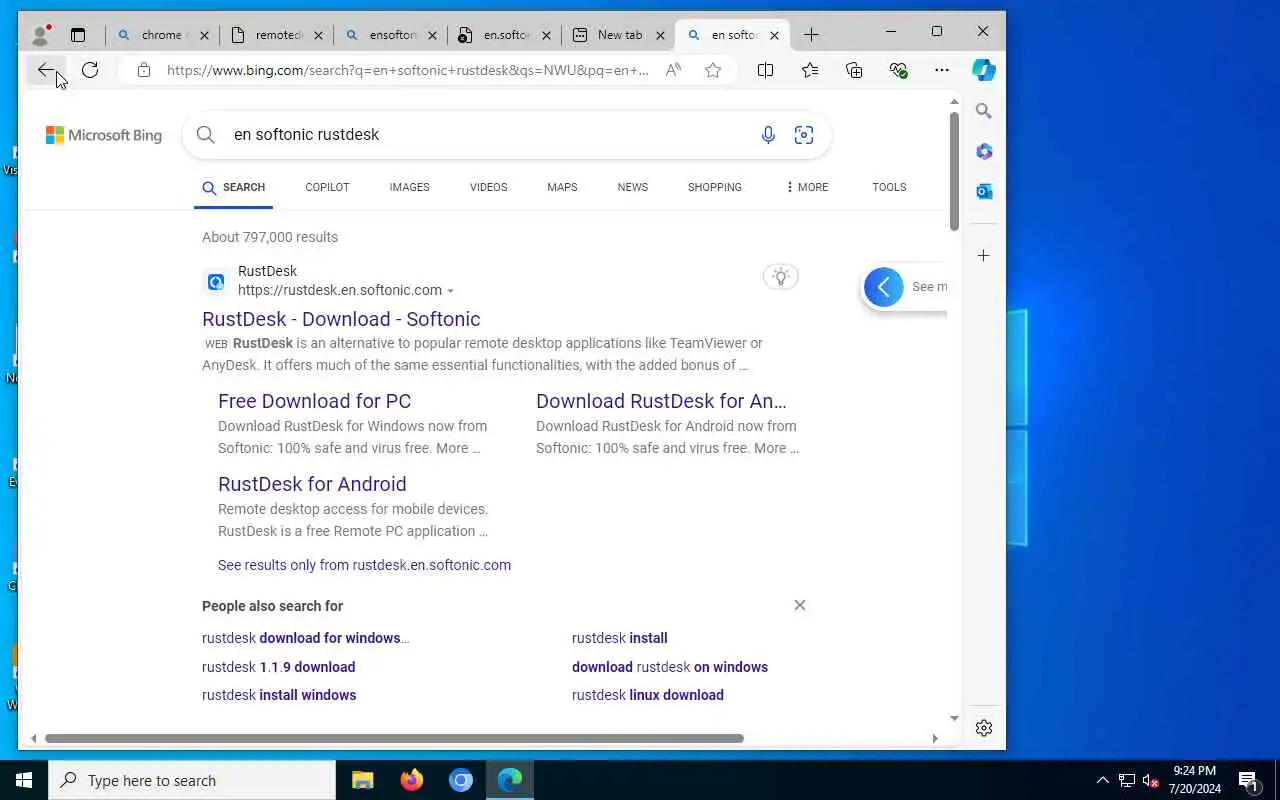
Task: Open File Explorer from taskbar
Action: 362,780
